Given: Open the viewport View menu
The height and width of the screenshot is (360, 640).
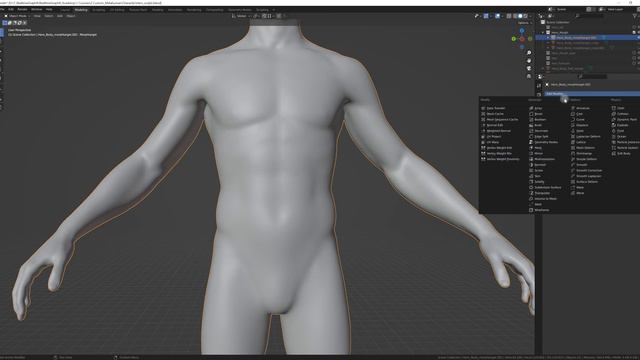Looking at the screenshot, I should point(37,16).
